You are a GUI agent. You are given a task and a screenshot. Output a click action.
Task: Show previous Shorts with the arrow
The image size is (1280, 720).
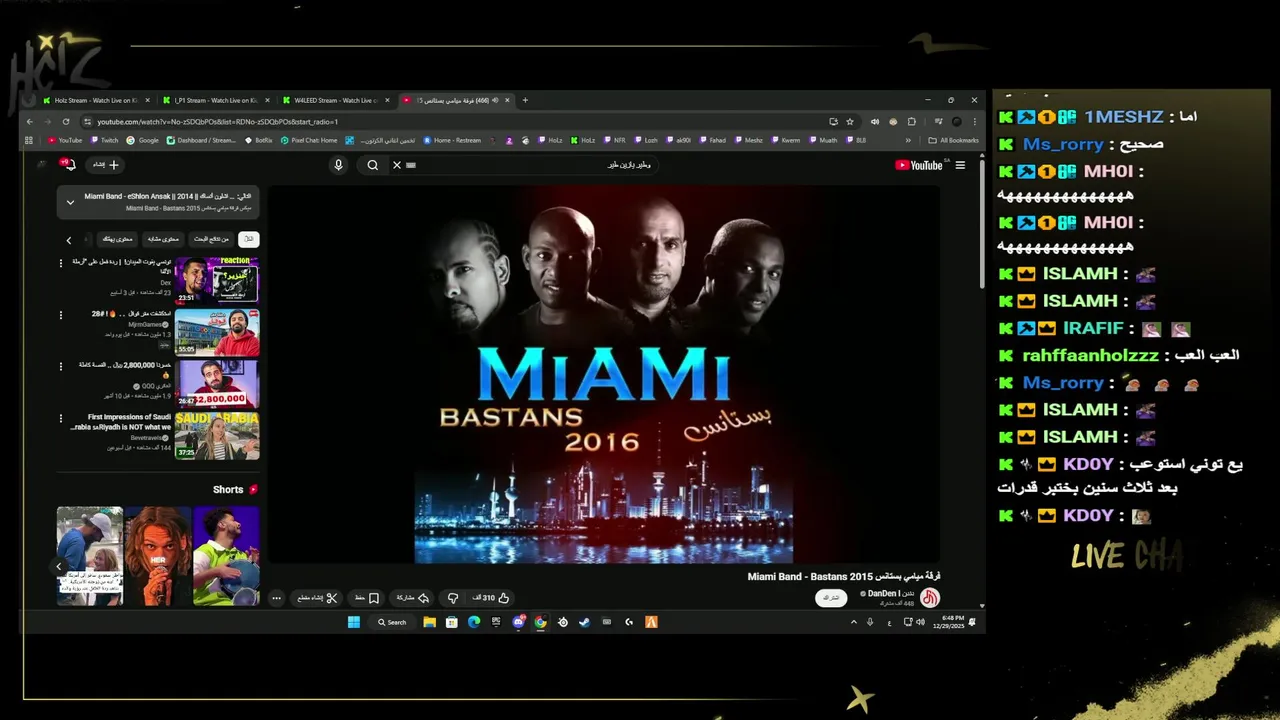pos(58,566)
